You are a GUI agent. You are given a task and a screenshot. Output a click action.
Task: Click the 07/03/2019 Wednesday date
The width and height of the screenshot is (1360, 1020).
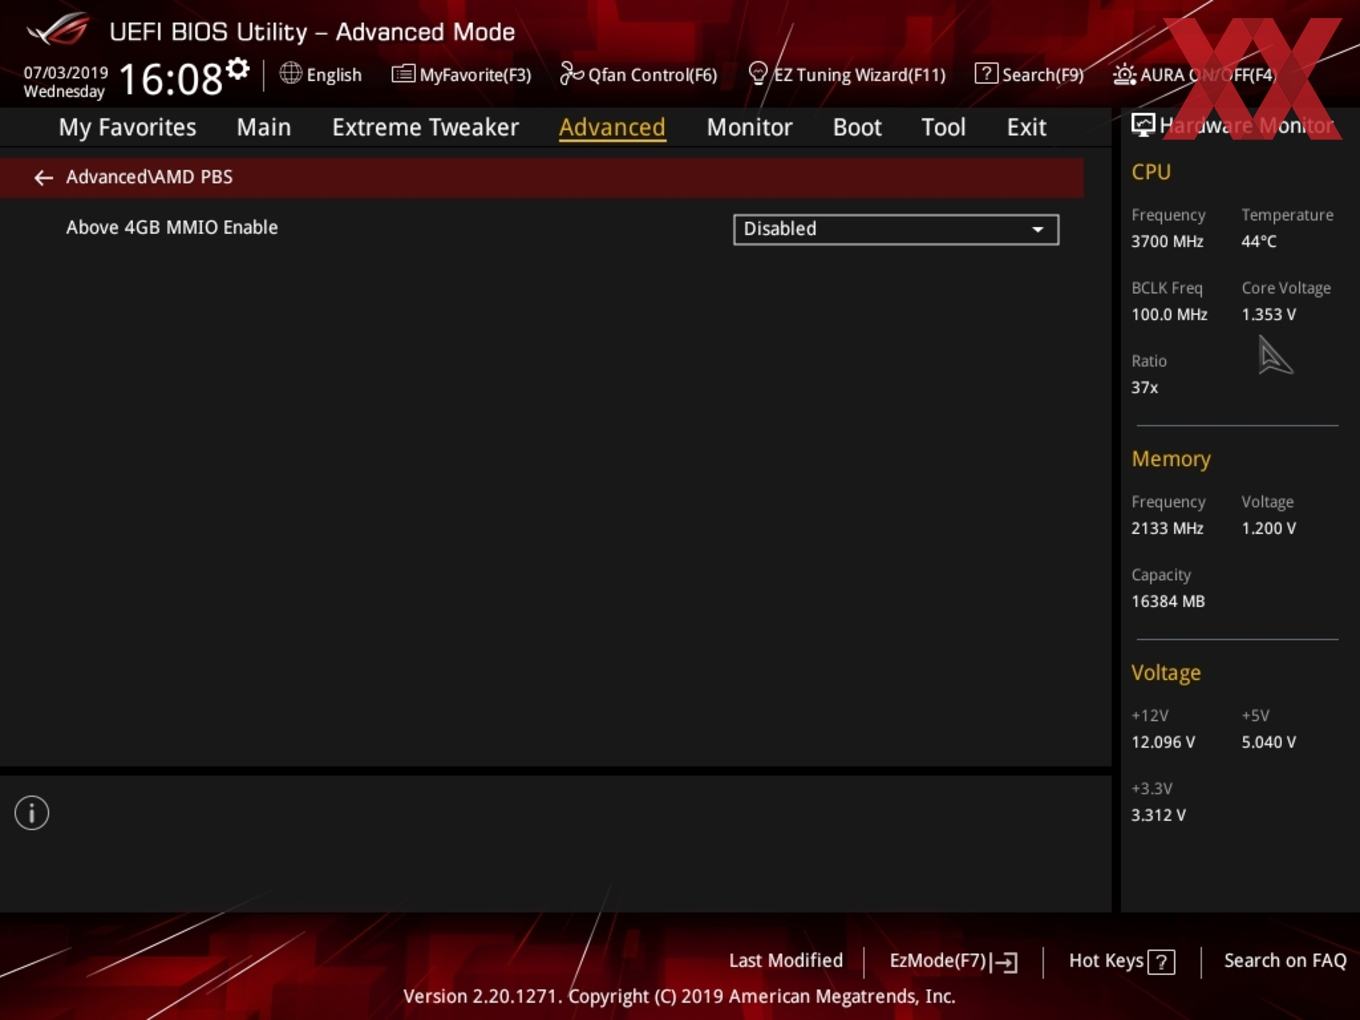click(65, 82)
